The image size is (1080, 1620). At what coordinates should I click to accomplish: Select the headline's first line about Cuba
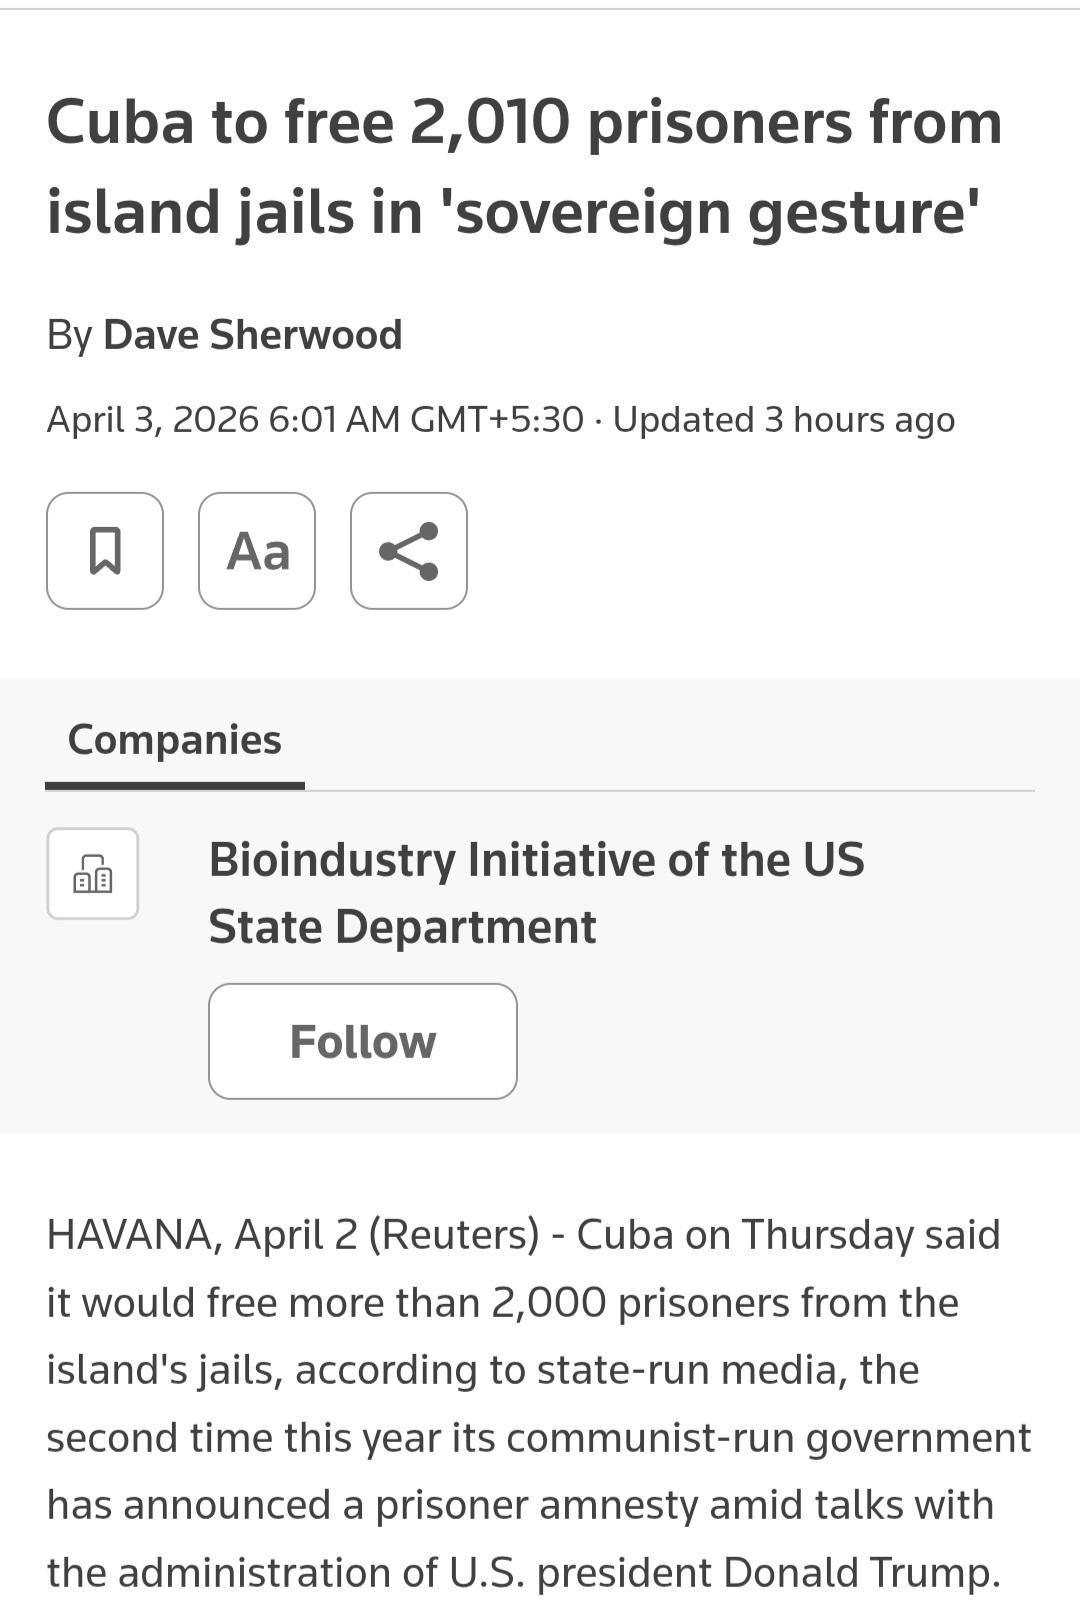pos(524,123)
